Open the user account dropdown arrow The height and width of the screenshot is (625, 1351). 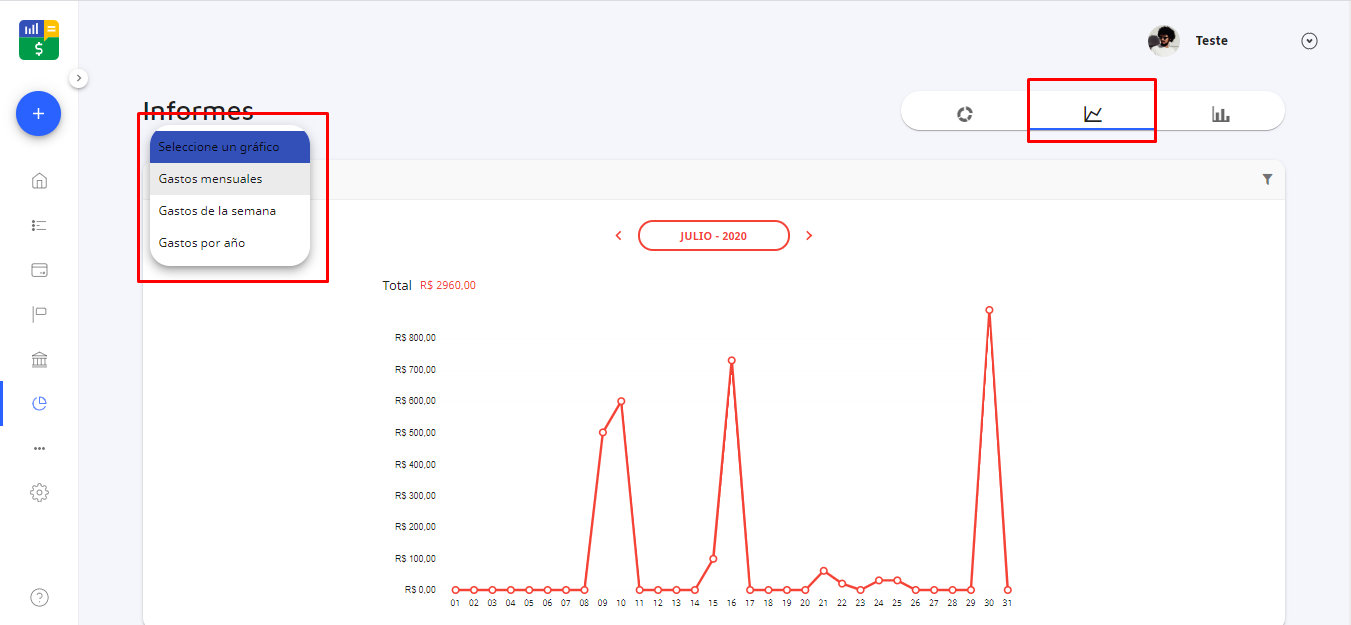[1309, 41]
